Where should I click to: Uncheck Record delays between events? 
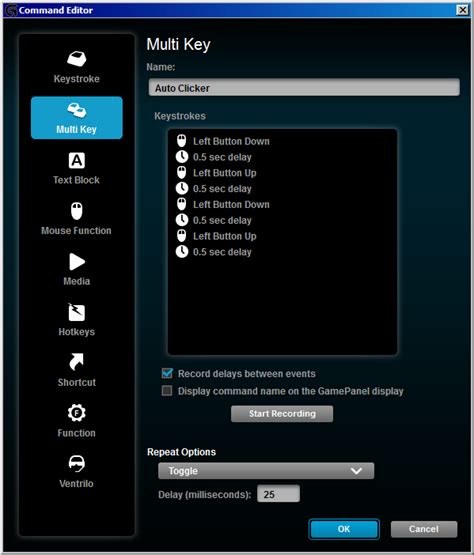pos(167,373)
